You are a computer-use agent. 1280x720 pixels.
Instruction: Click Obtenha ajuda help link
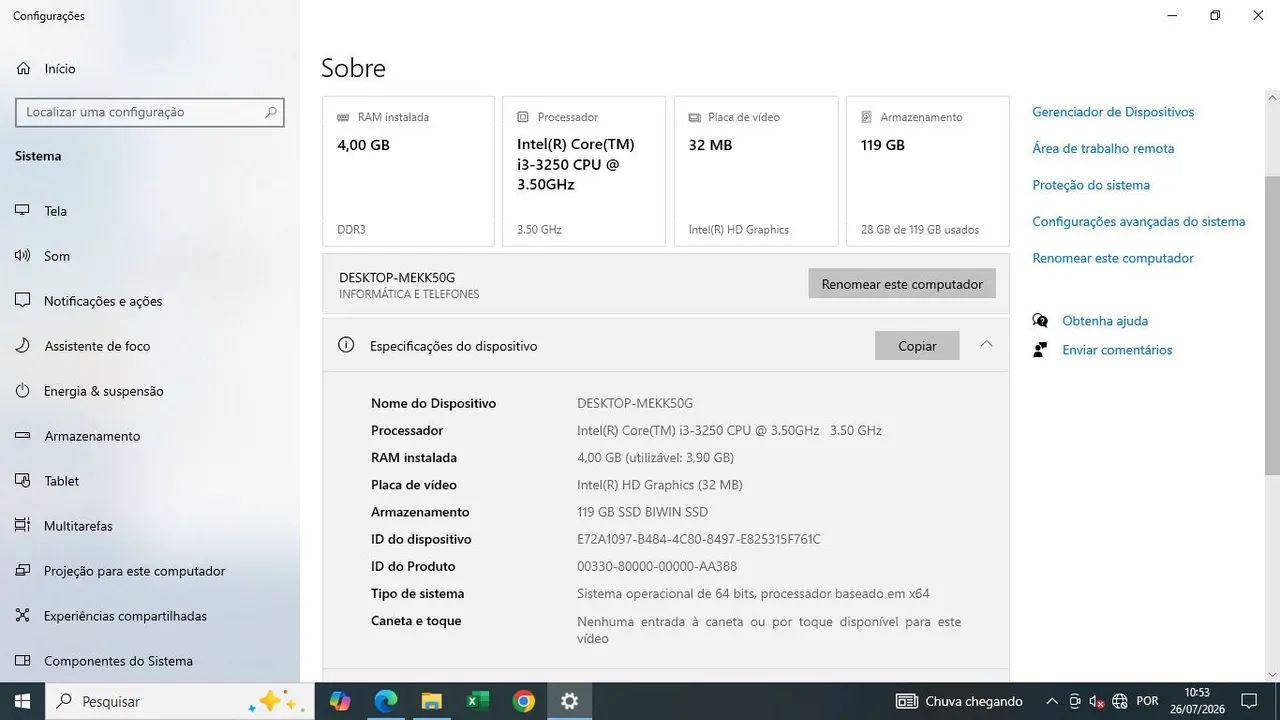(1105, 321)
